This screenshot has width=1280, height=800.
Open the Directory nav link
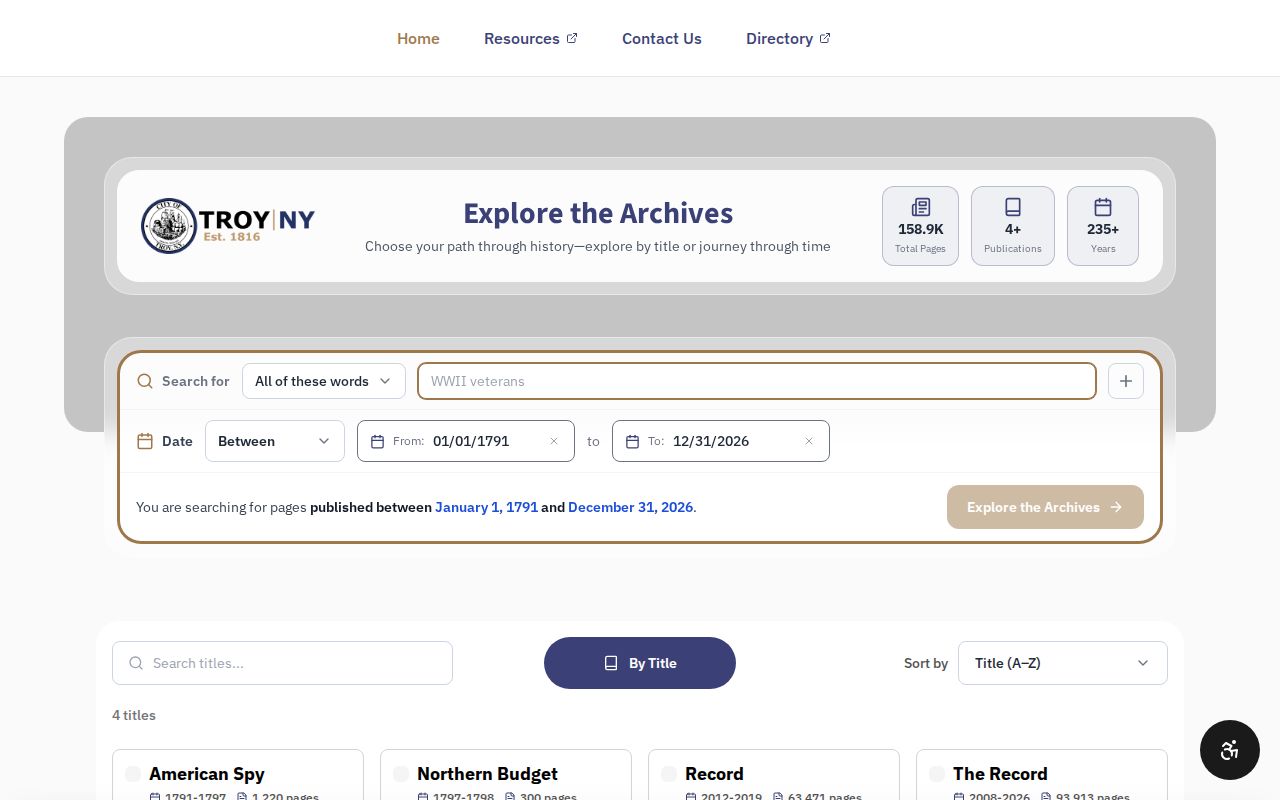pos(788,38)
